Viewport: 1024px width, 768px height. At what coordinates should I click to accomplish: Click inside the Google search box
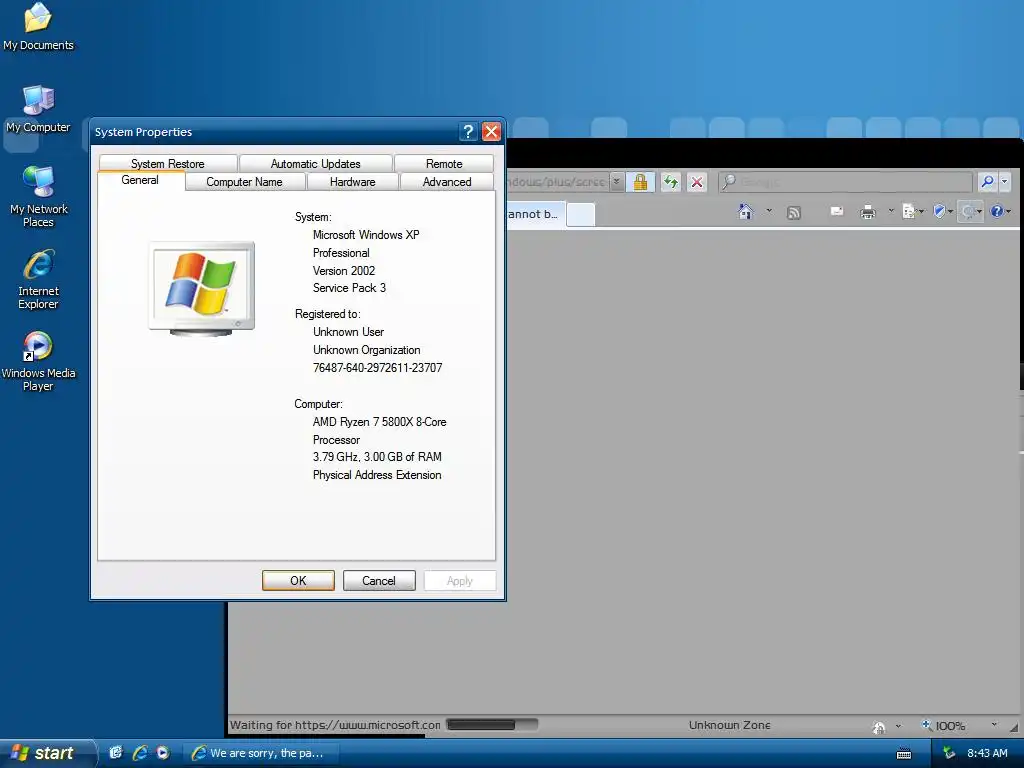[x=846, y=182]
